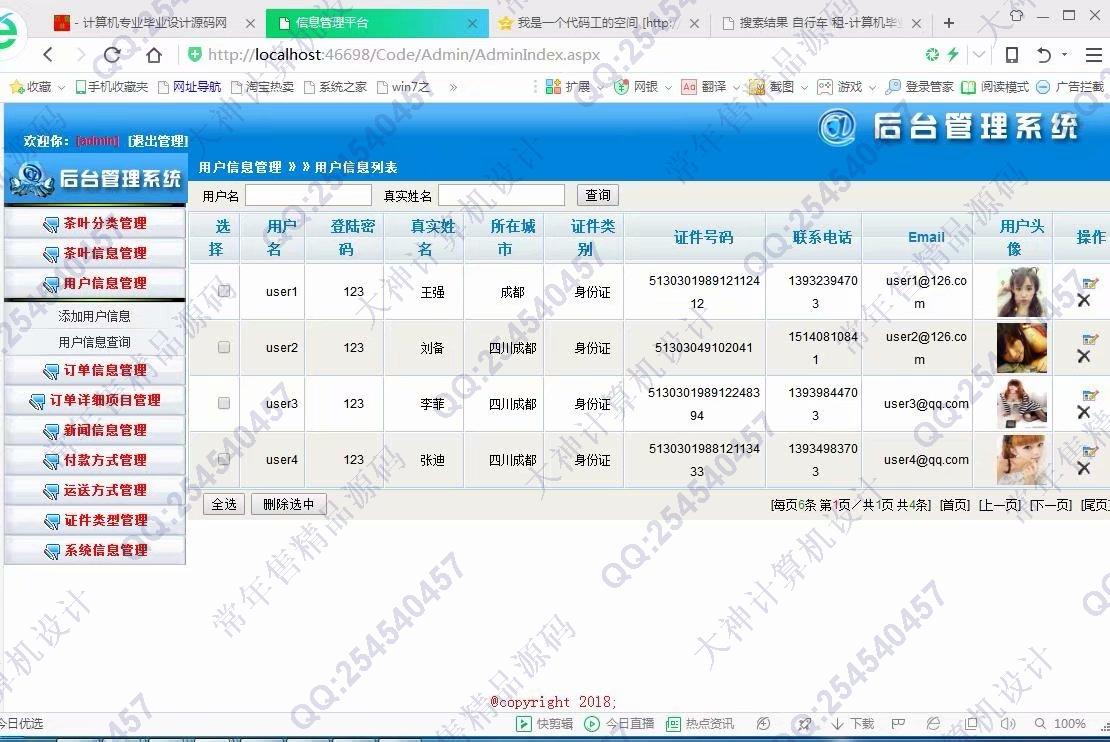Go to browser home page icon
The height and width of the screenshot is (742, 1110).
pyautogui.click(x=153, y=55)
